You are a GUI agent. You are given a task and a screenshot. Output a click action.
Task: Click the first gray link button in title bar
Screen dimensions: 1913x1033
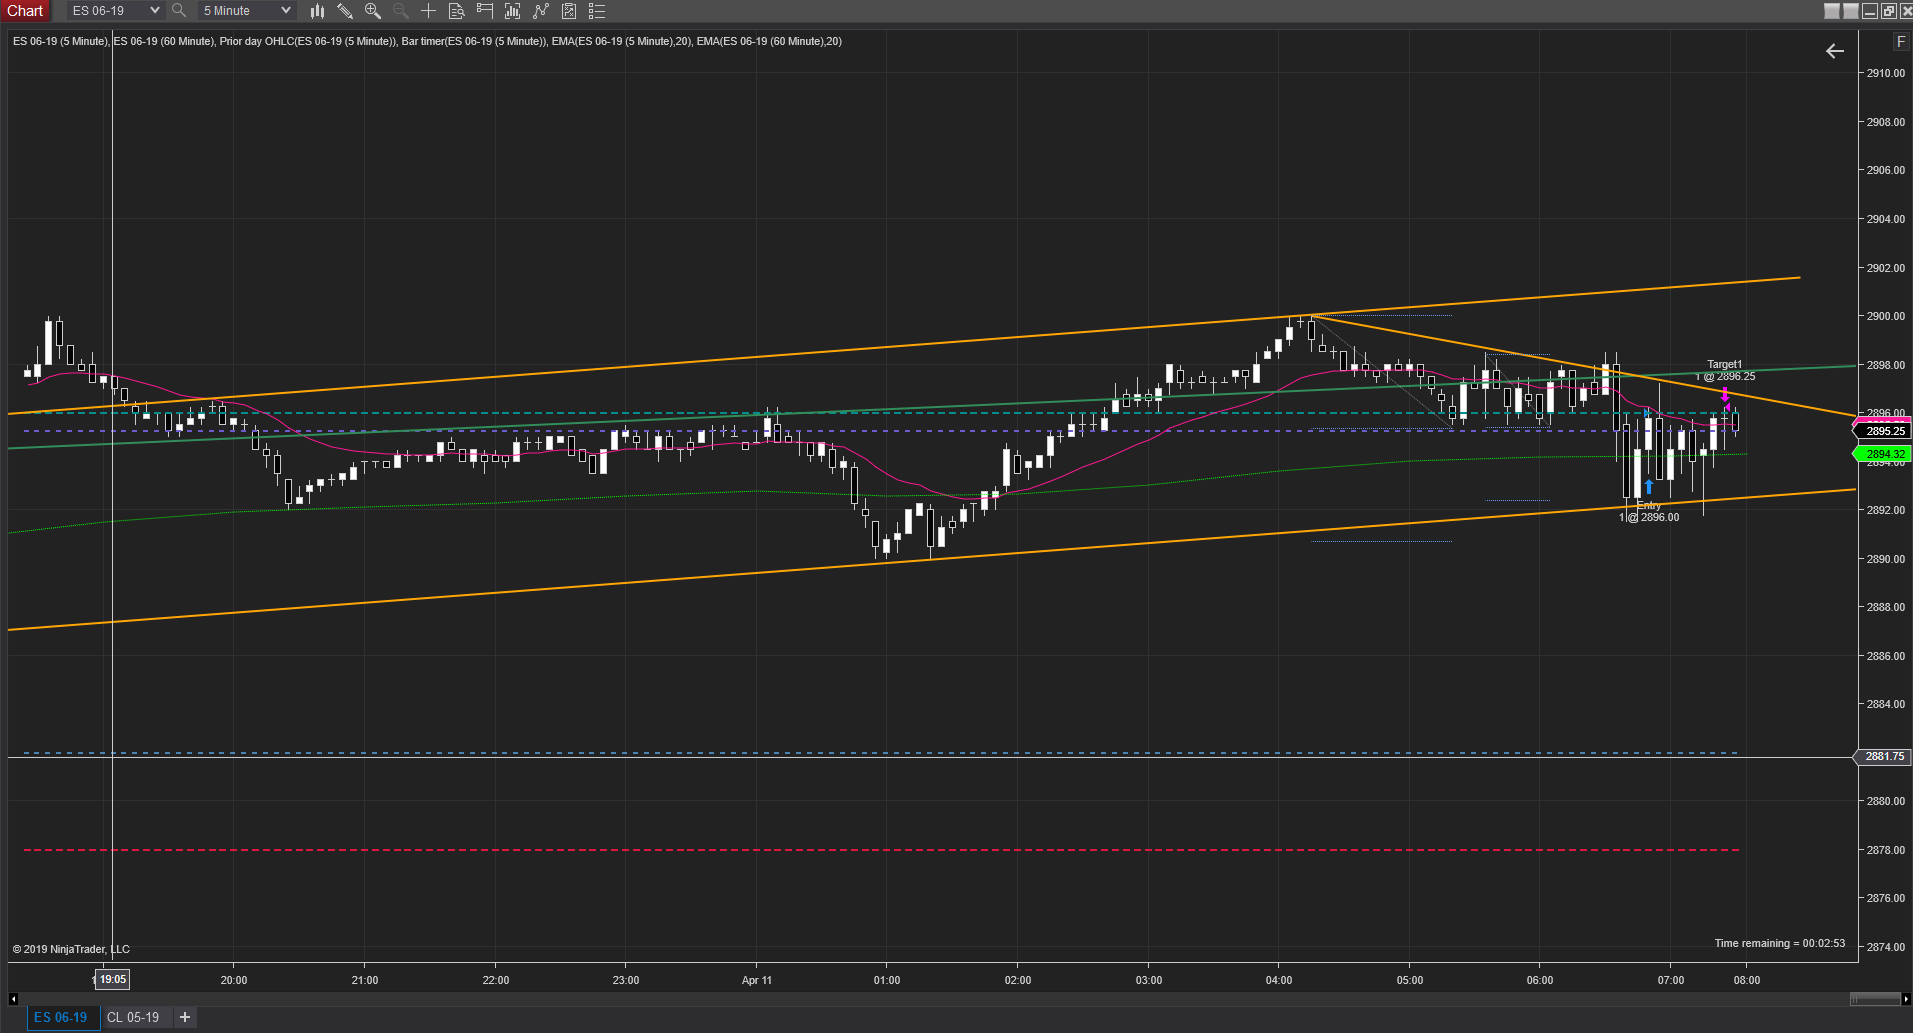tap(1832, 11)
